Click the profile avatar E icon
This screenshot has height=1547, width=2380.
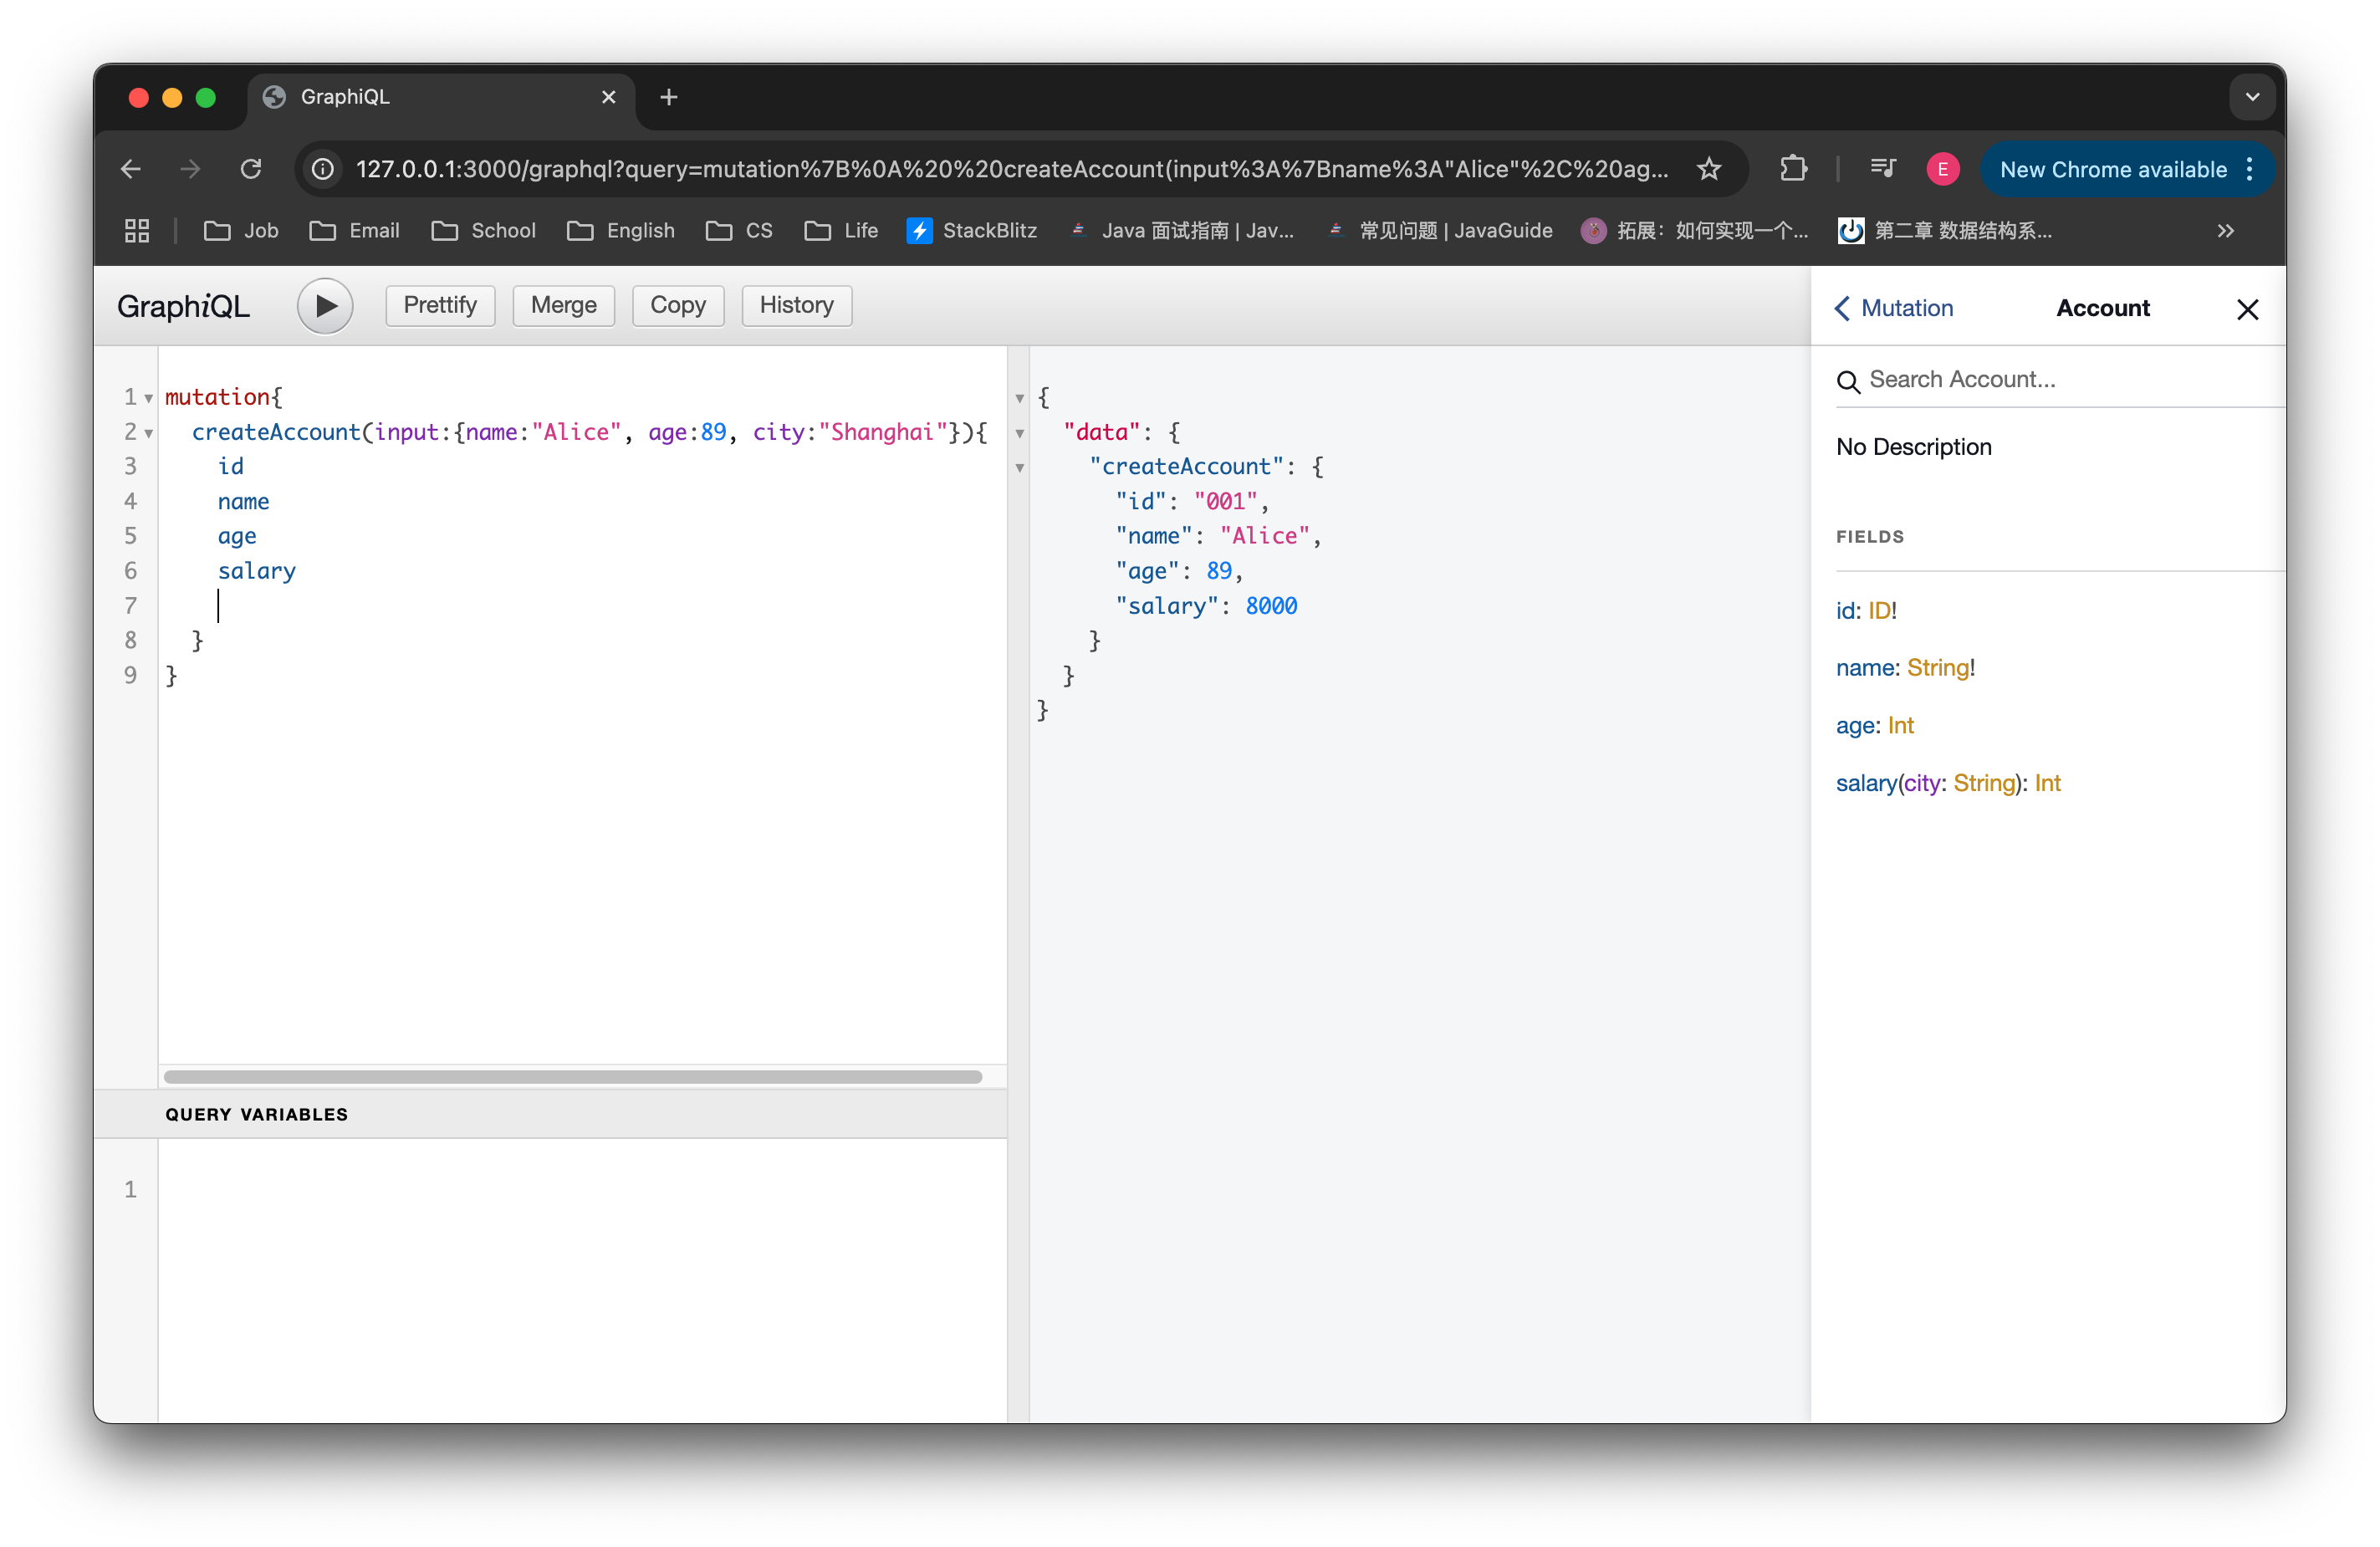coord(1942,169)
